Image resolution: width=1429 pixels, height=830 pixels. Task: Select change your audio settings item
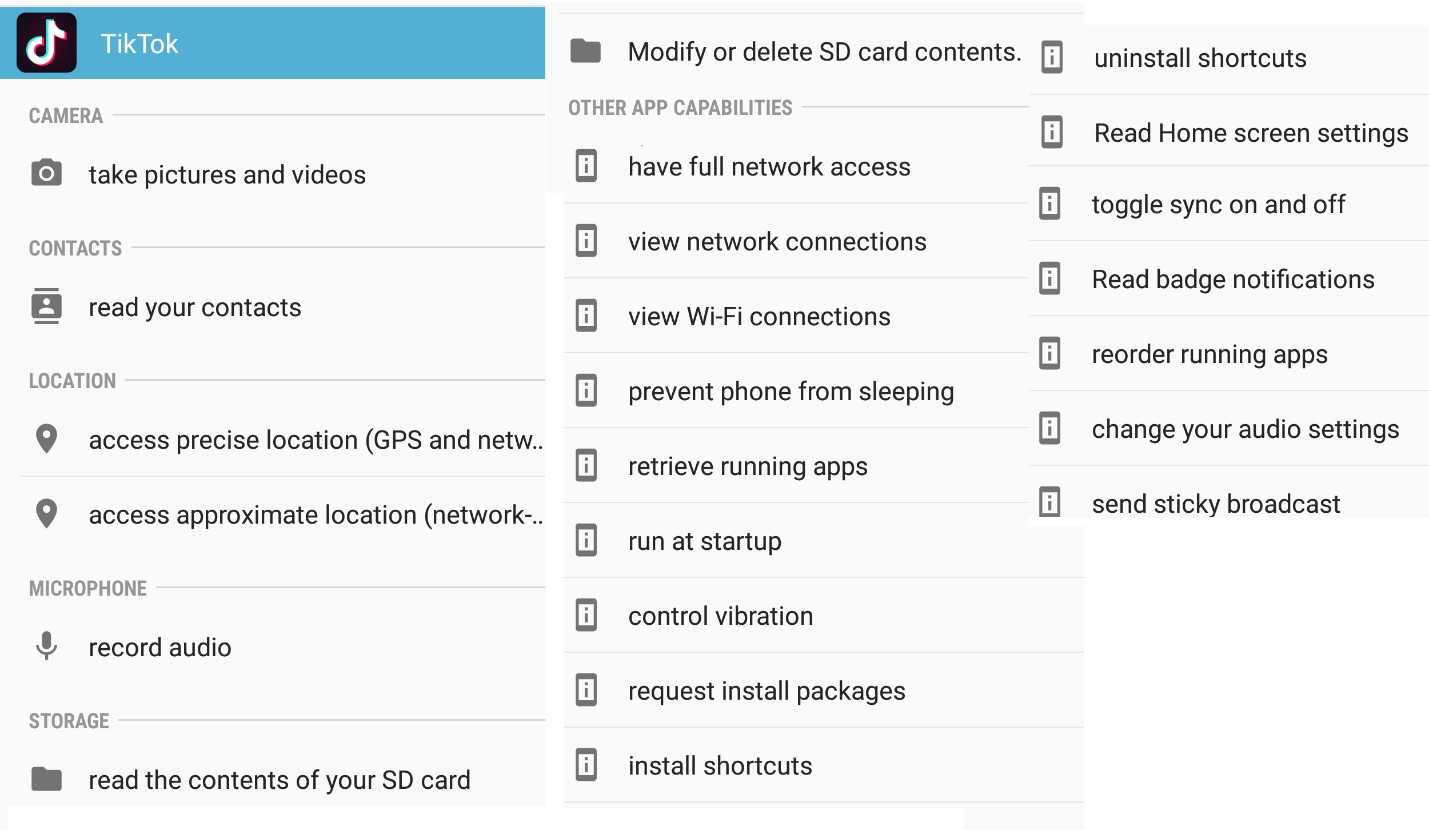(x=1229, y=429)
